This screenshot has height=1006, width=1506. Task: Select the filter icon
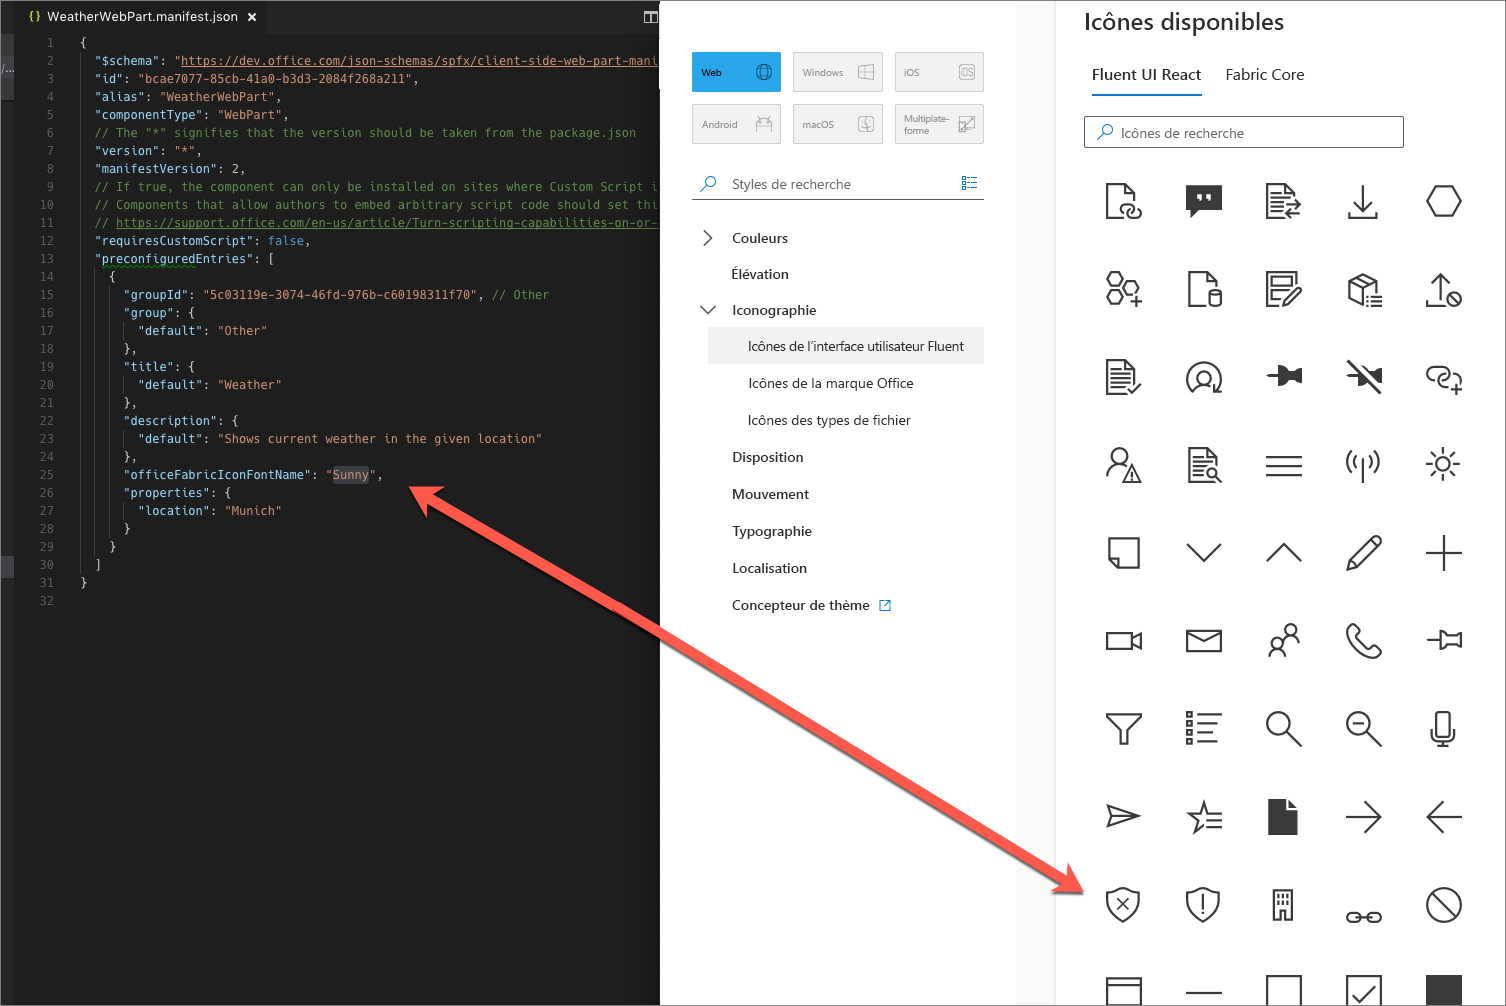coord(1123,729)
